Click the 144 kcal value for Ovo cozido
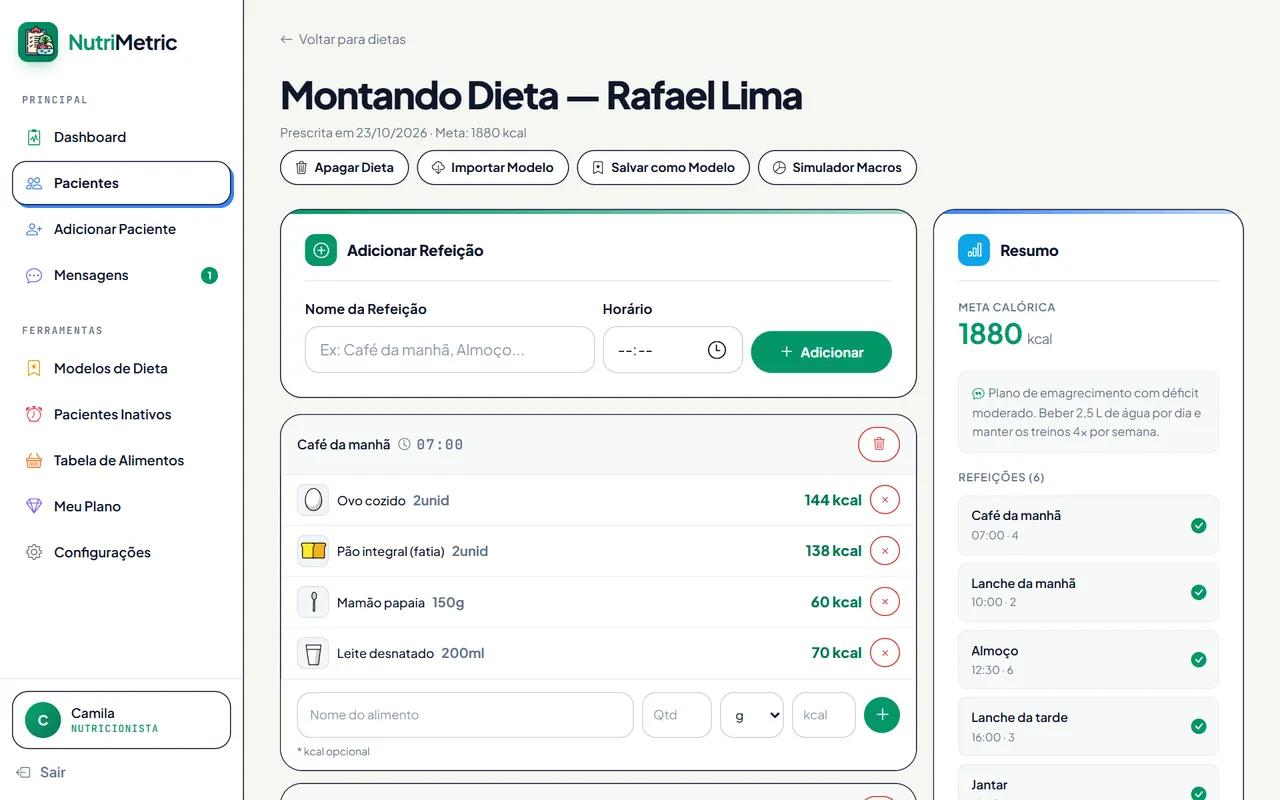 click(833, 500)
